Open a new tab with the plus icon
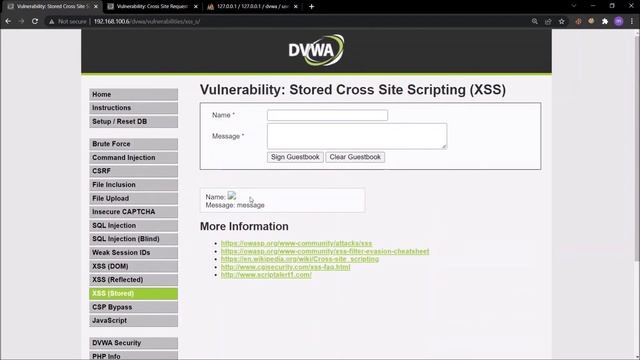Viewport: 640px width, 360px height. pos(311,7)
